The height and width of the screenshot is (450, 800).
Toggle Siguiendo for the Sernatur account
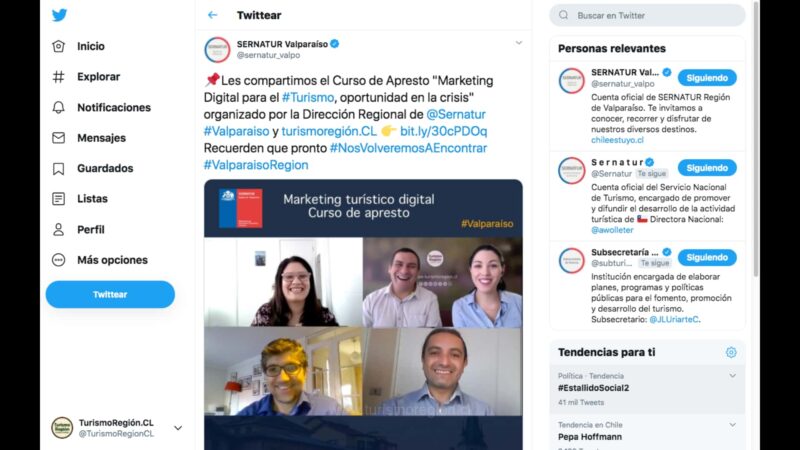click(x=707, y=168)
